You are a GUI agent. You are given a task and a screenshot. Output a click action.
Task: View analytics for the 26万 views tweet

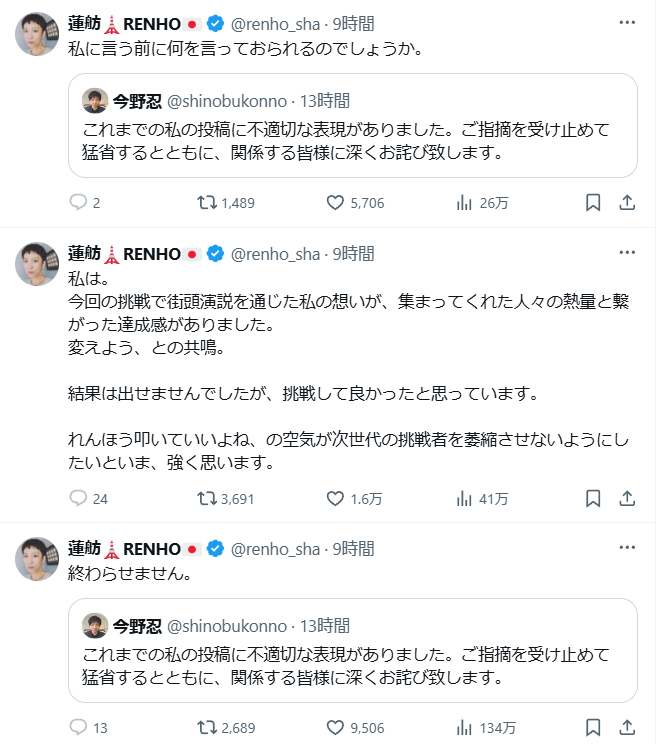464,202
